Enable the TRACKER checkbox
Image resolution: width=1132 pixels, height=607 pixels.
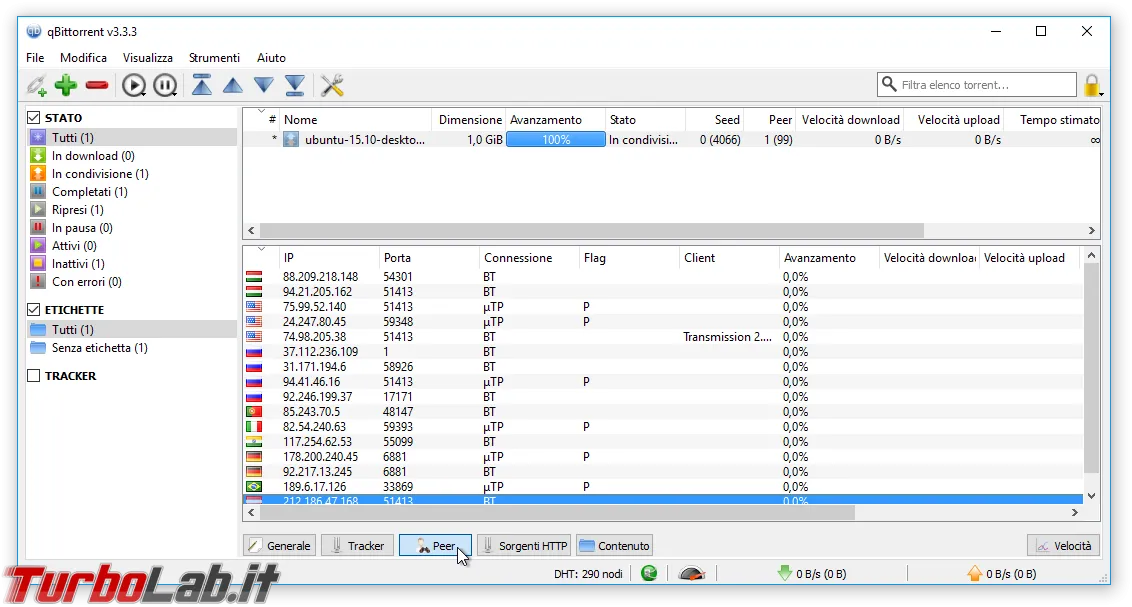[x=33, y=375]
